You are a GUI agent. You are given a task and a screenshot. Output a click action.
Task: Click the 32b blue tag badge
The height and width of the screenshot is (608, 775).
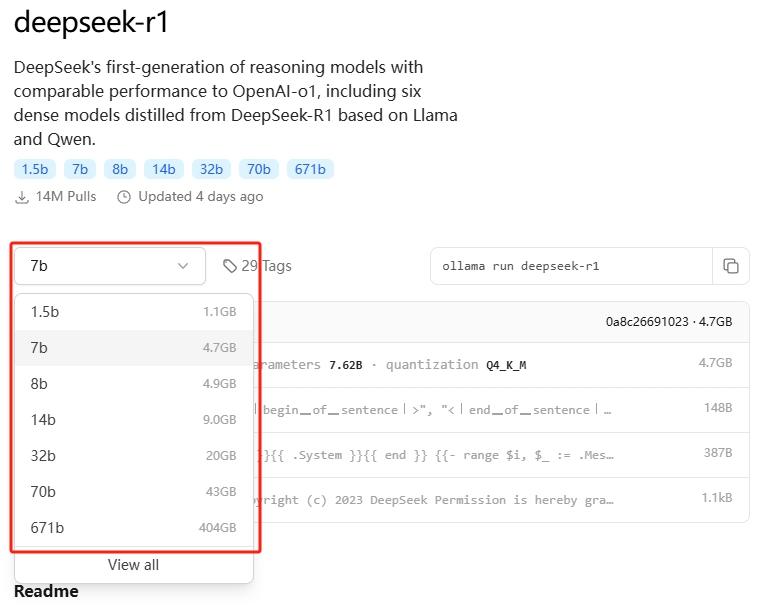pos(211,169)
